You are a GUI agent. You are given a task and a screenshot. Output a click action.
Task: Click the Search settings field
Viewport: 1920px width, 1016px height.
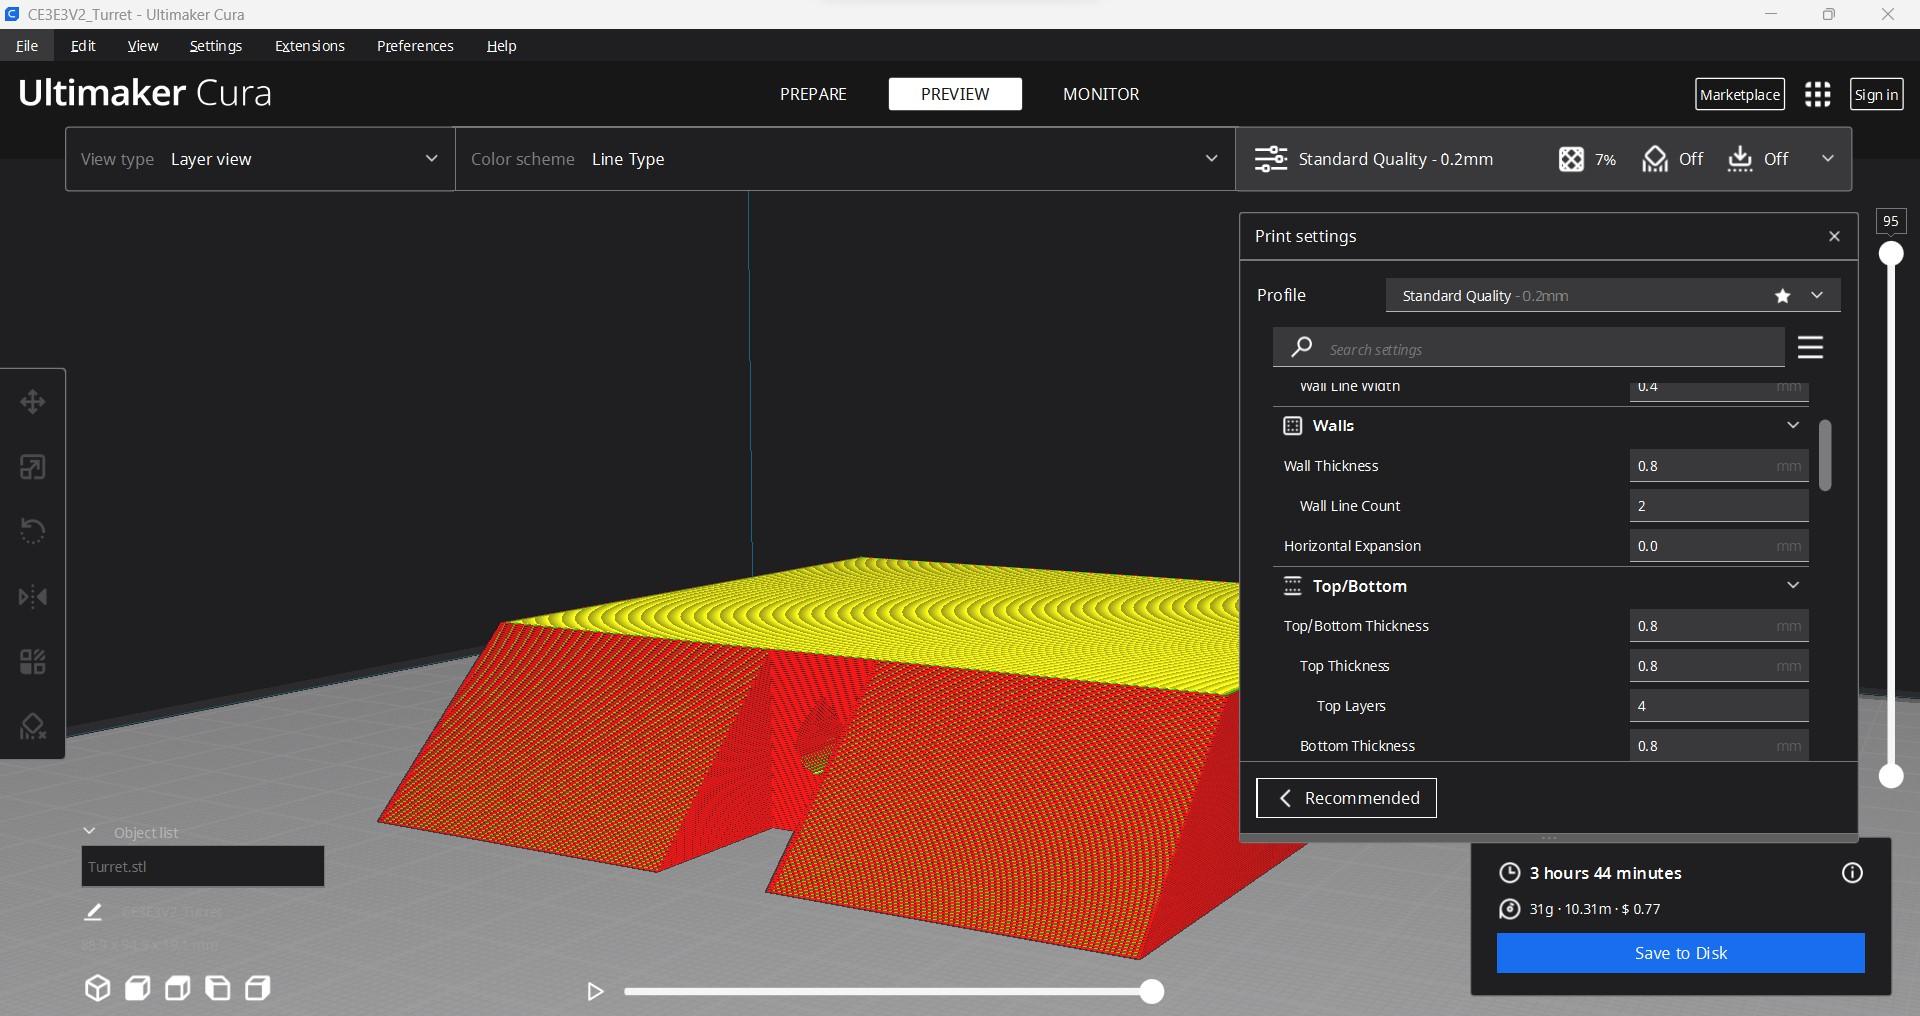click(1528, 348)
